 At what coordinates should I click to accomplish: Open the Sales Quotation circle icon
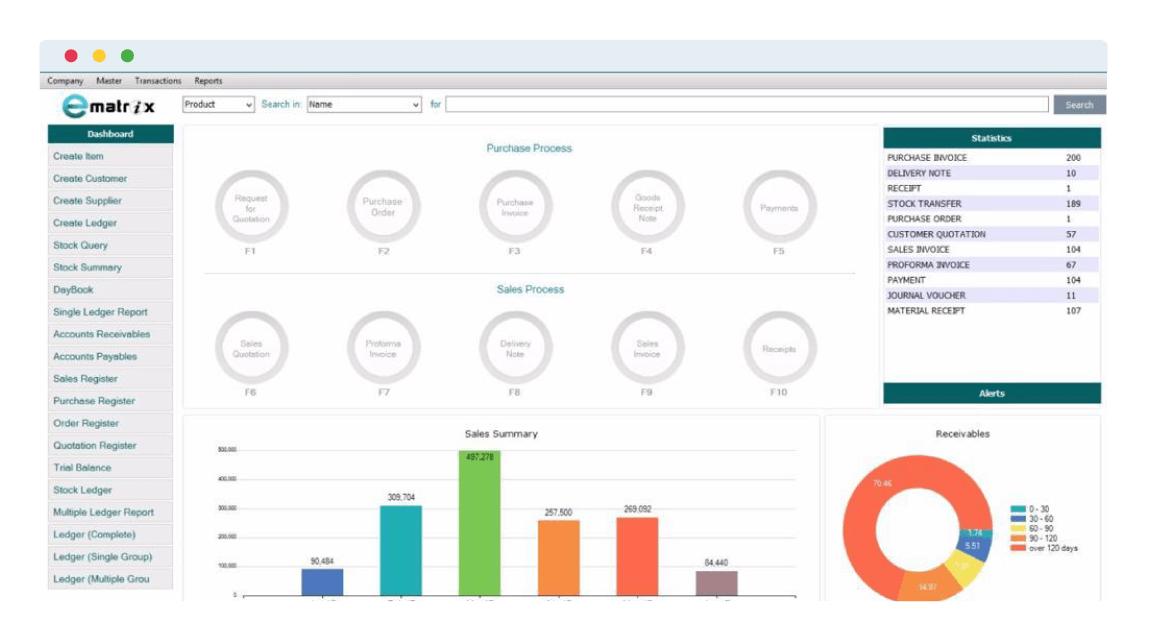pyautogui.click(x=251, y=348)
